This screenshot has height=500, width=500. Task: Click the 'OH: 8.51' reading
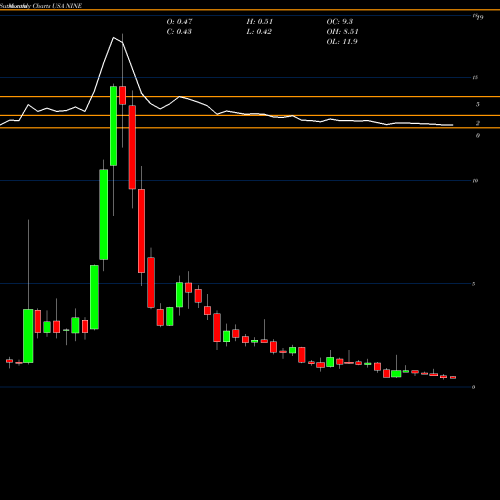click(342, 32)
